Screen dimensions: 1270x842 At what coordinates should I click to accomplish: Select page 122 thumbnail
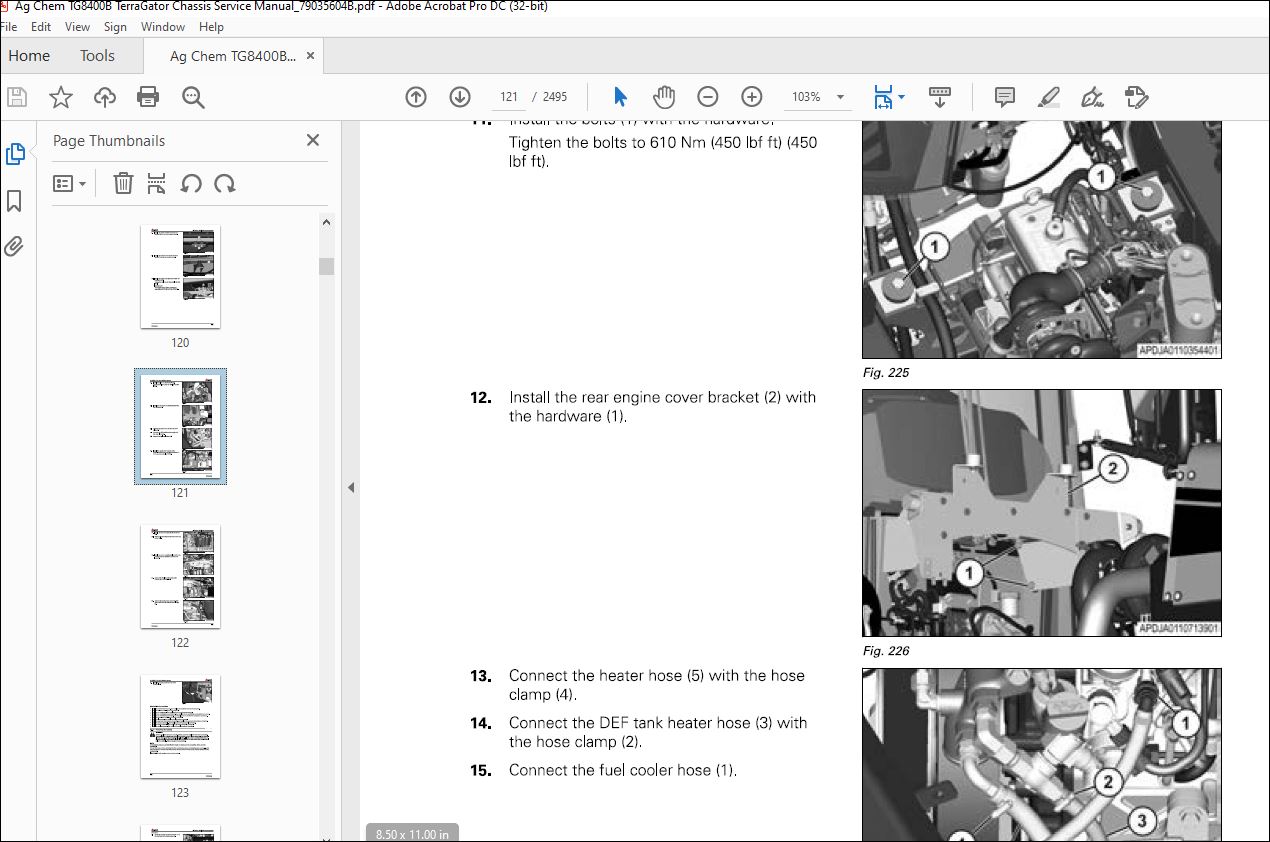coord(180,577)
